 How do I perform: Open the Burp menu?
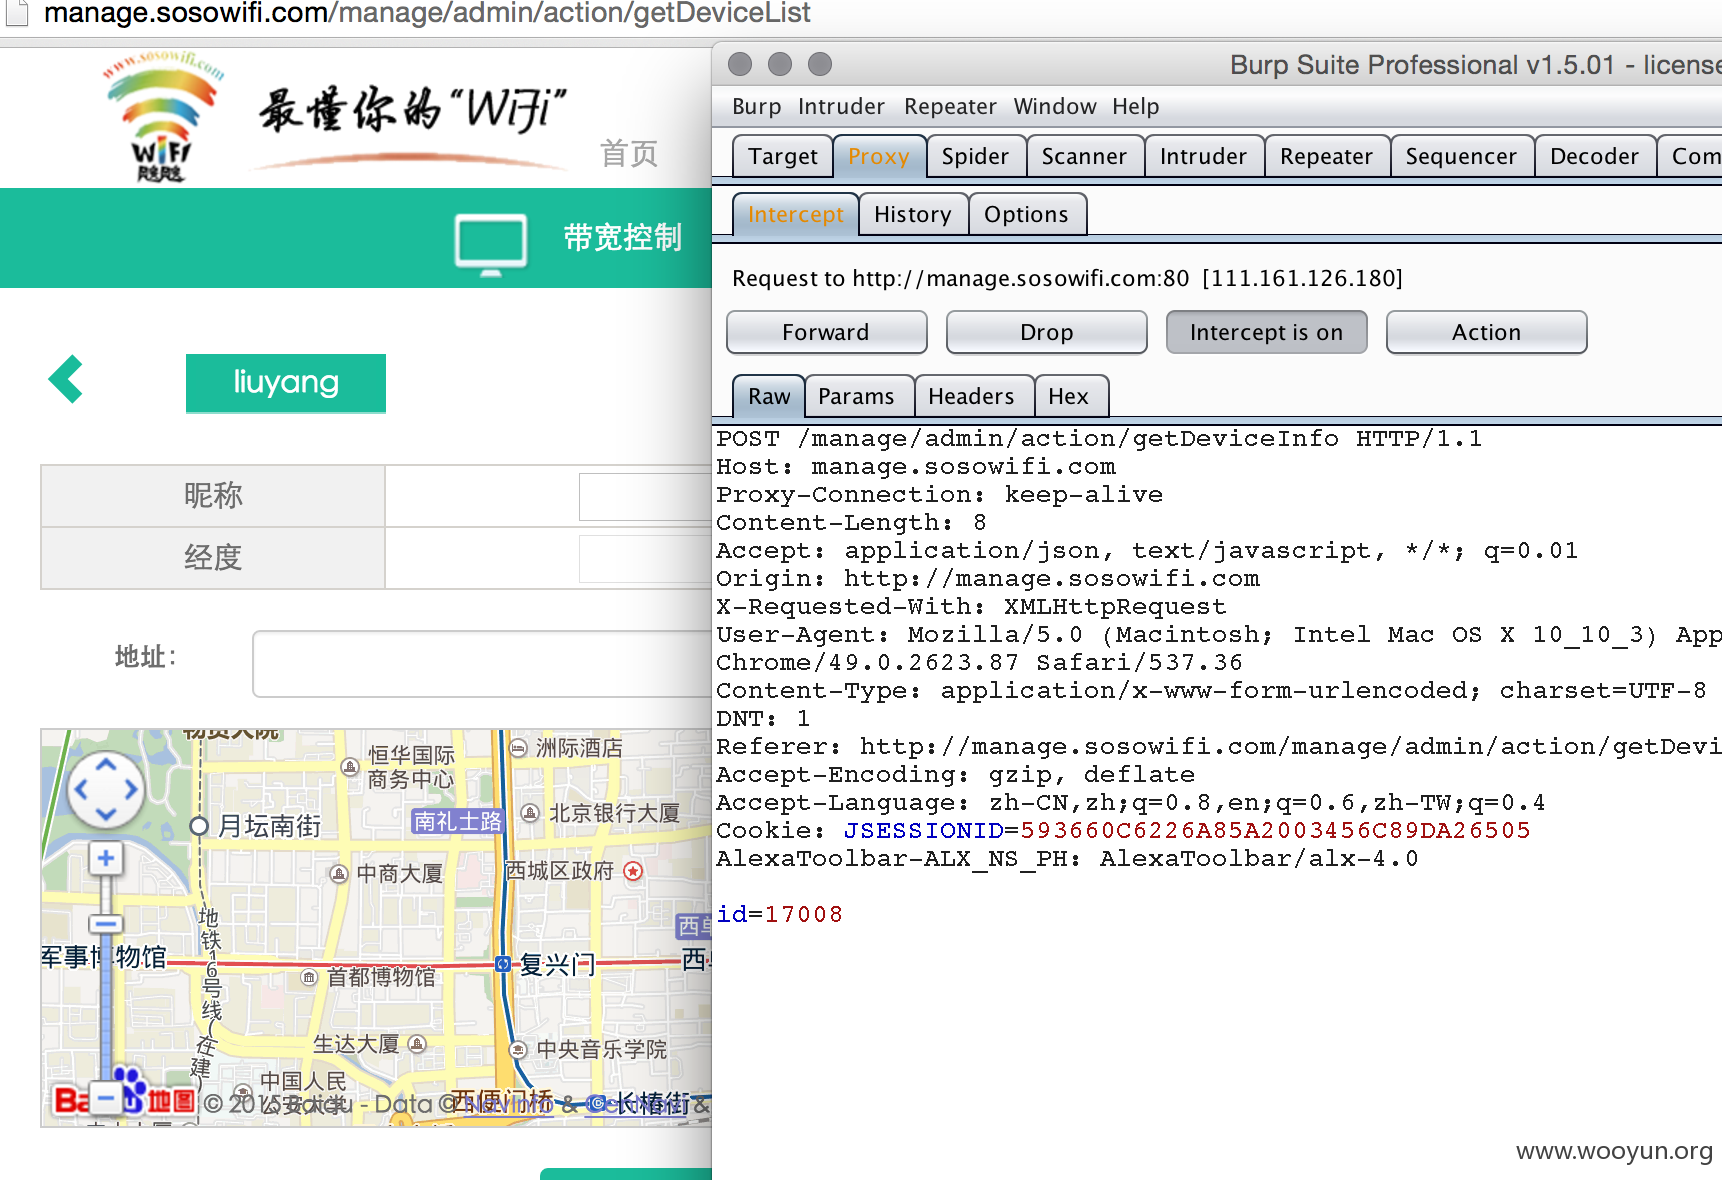click(756, 106)
